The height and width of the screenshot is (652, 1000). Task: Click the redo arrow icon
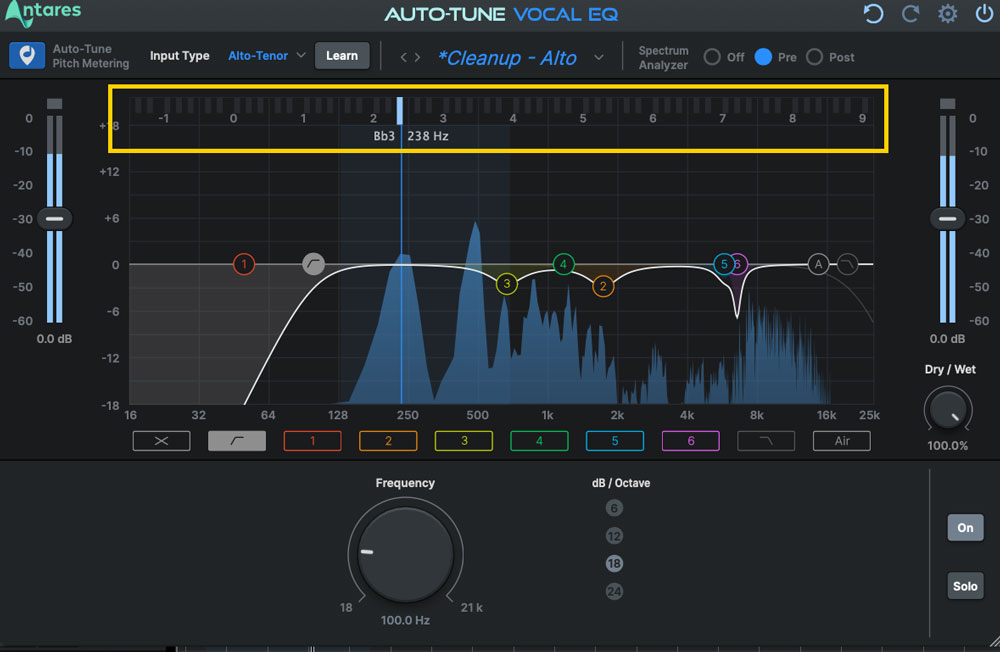point(910,13)
